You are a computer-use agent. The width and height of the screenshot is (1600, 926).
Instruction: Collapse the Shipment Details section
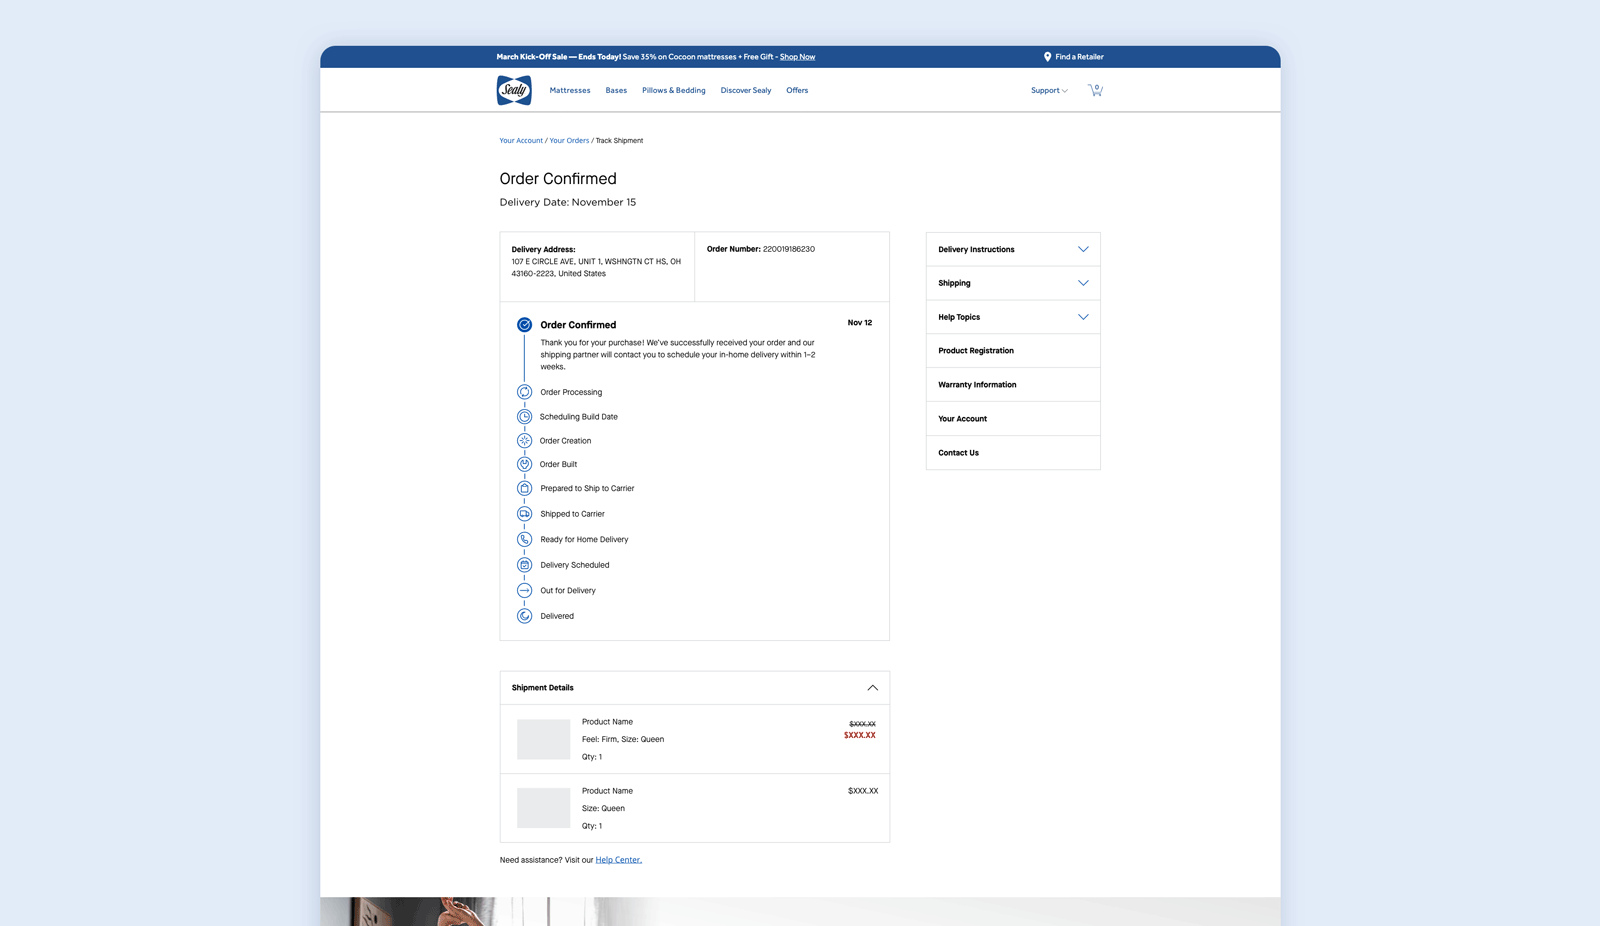point(872,688)
